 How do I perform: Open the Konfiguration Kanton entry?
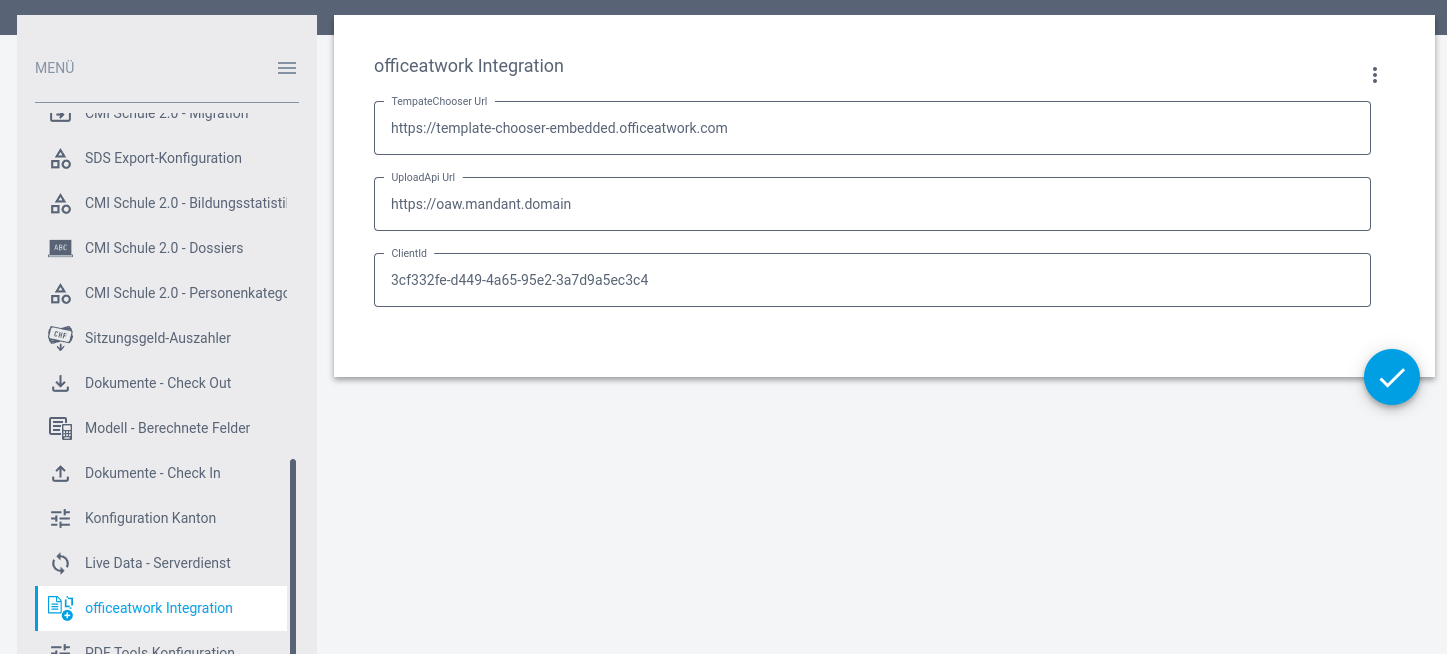pyautogui.click(x=150, y=518)
